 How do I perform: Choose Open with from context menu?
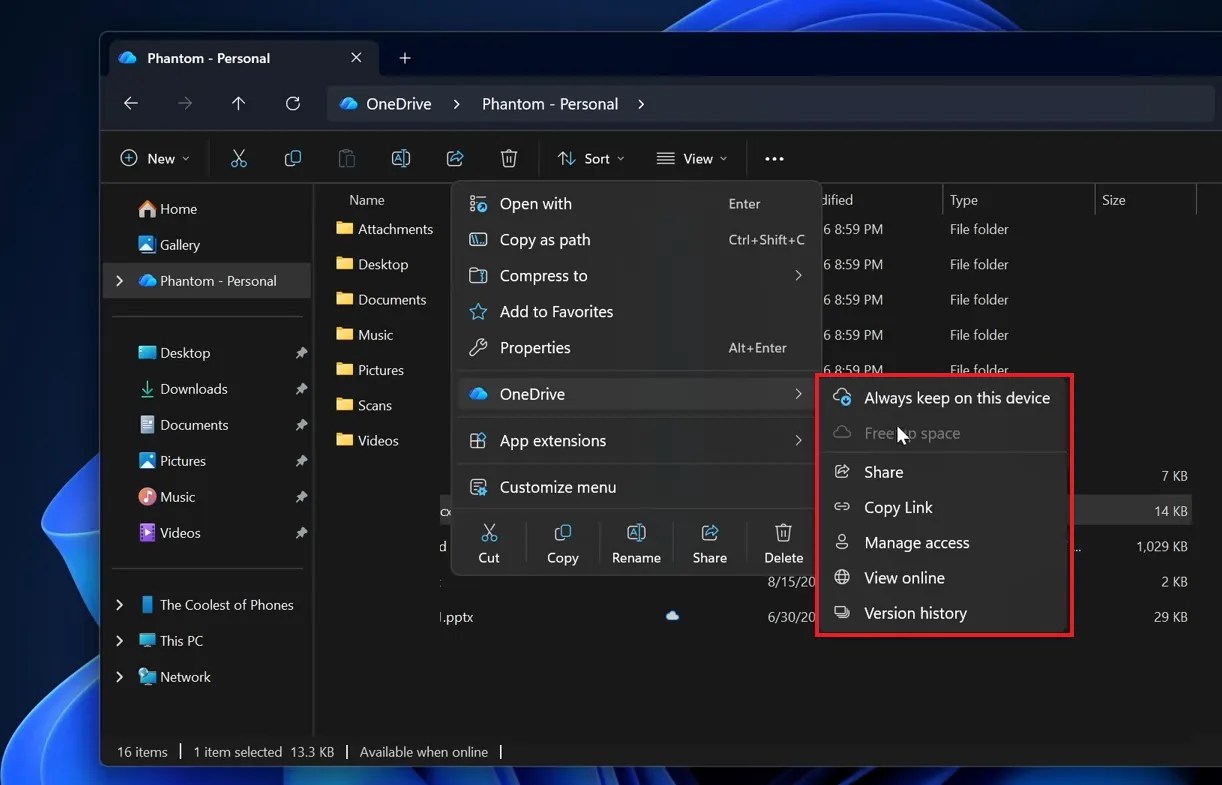tap(637, 204)
